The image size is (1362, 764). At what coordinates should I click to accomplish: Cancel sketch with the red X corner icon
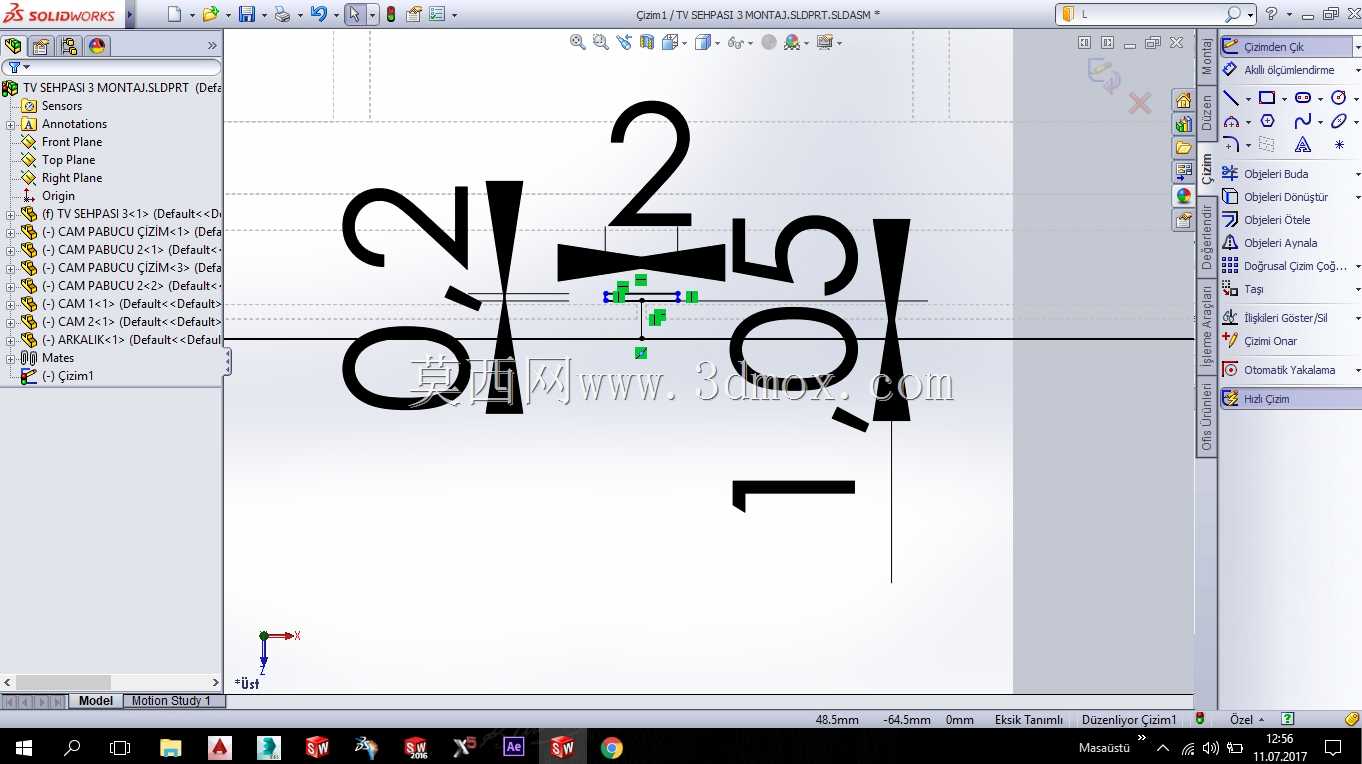1140,103
